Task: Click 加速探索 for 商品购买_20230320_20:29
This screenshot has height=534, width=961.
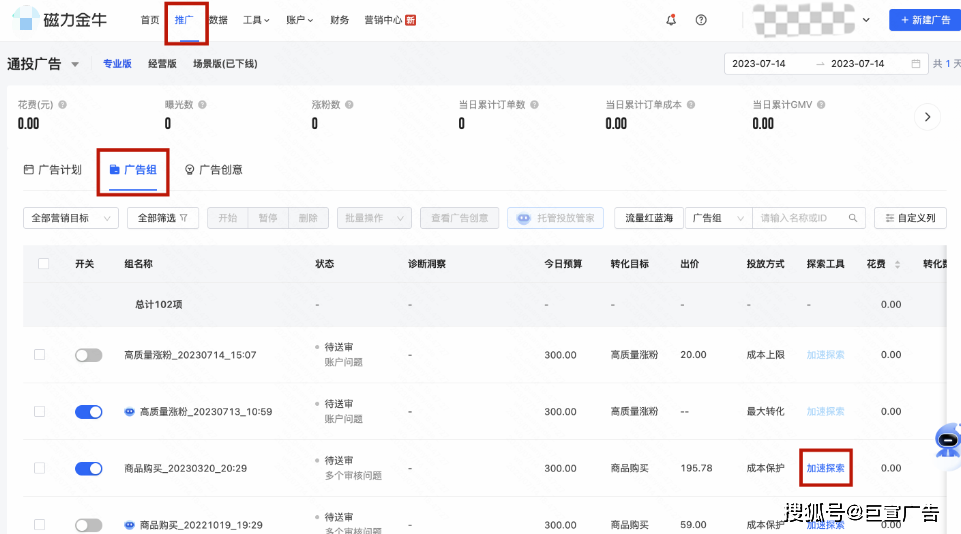Action: point(826,468)
